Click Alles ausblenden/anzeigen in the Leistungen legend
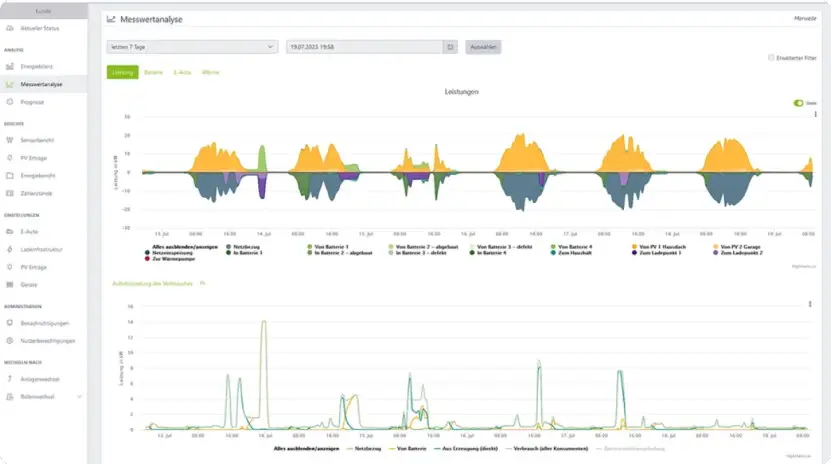 point(184,247)
